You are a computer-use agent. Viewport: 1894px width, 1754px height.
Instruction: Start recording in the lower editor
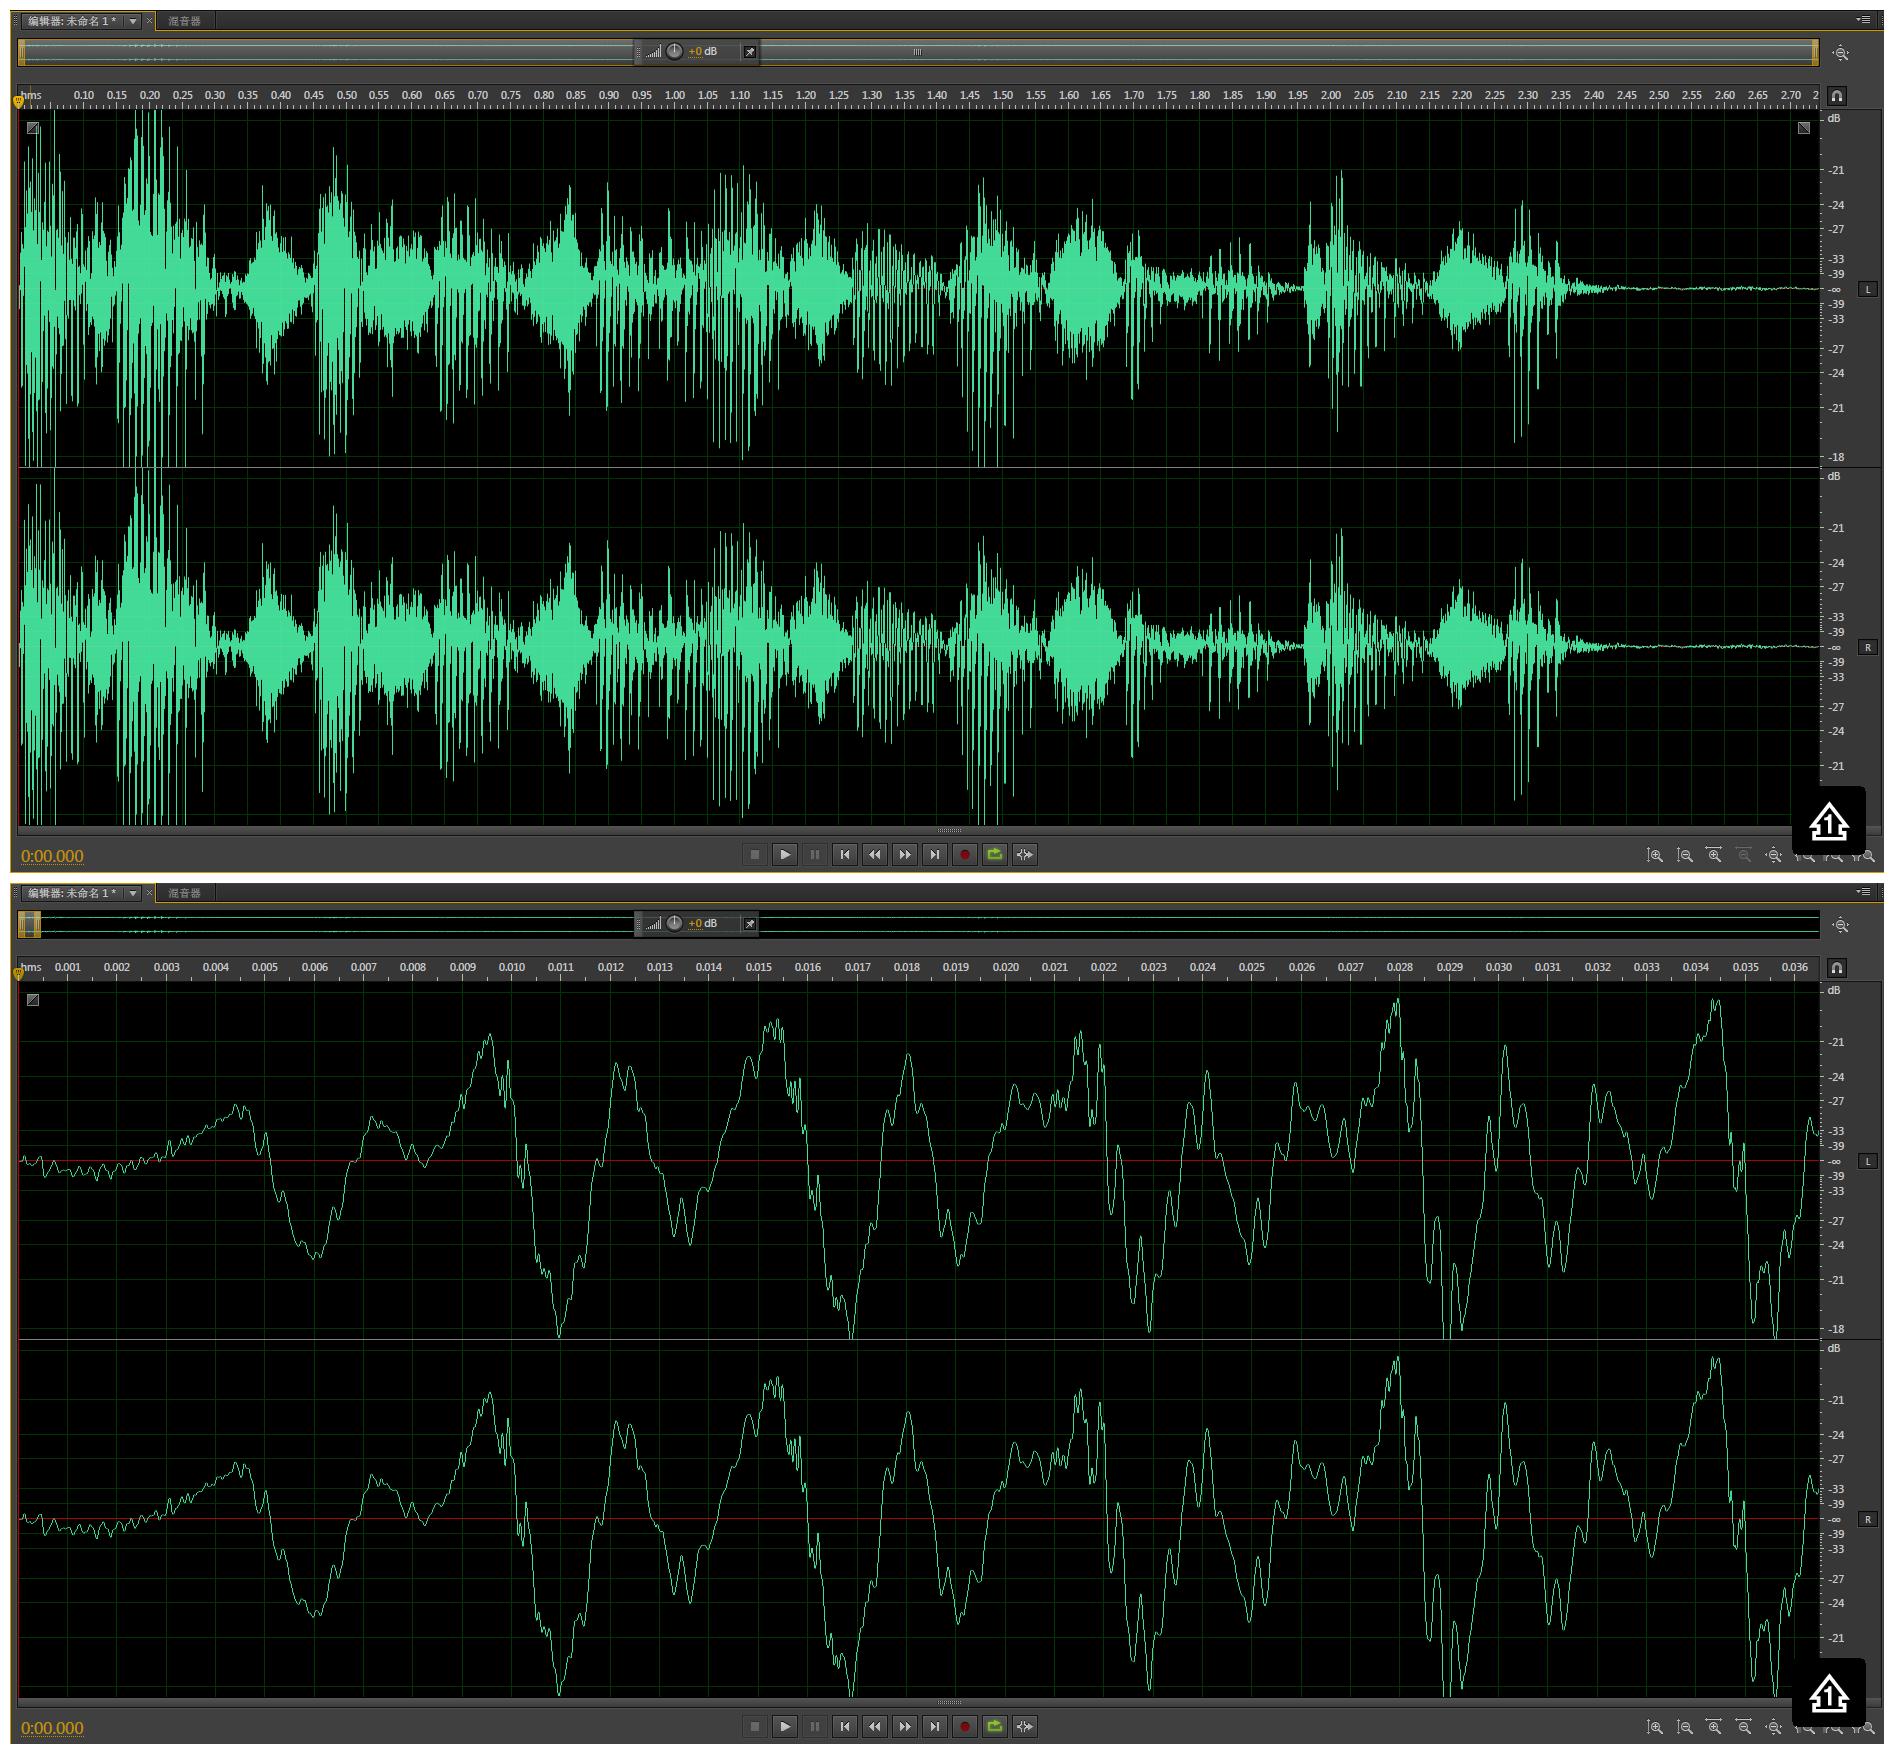965,1726
